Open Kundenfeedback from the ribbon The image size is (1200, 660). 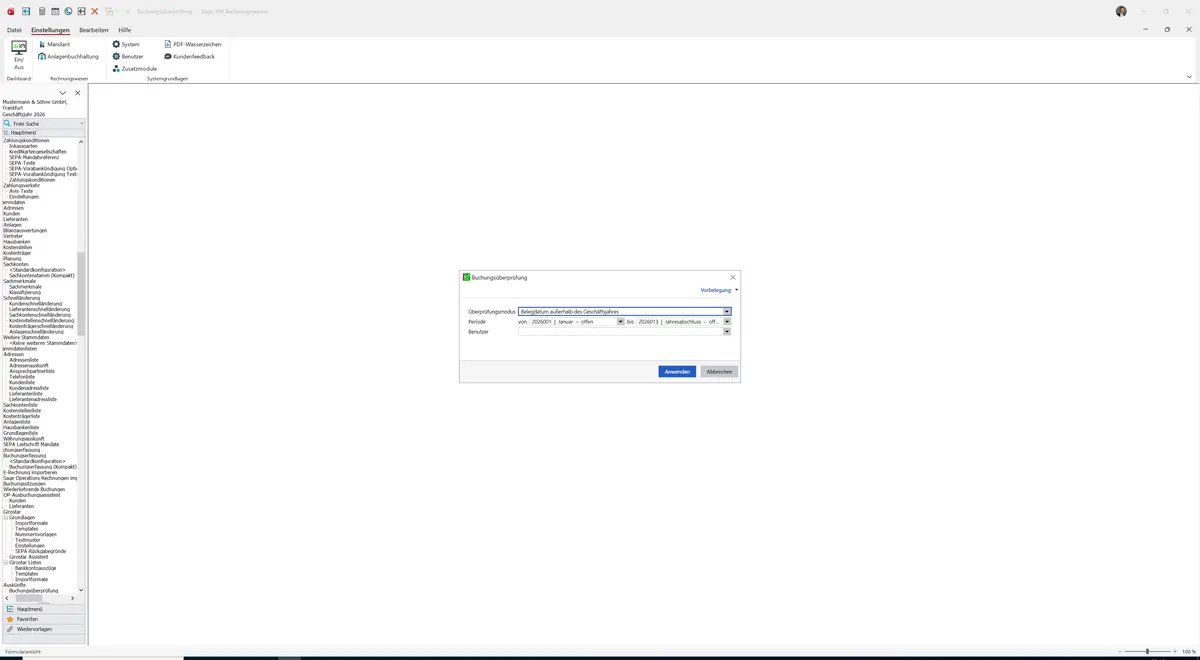click(x=189, y=57)
